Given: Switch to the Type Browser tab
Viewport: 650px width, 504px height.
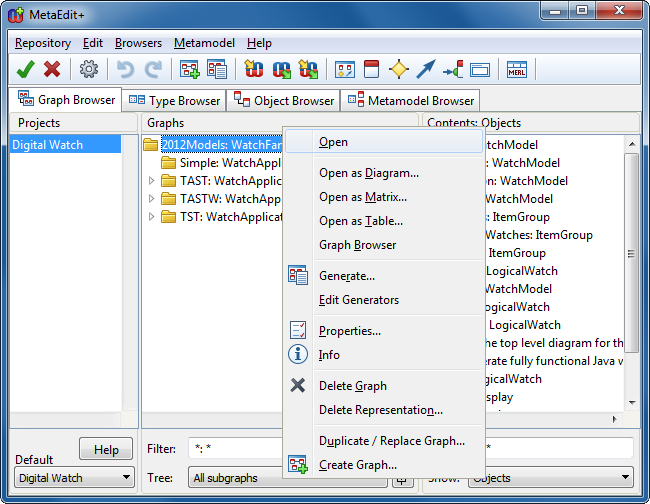Looking at the screenshot, I should point(174,101).
